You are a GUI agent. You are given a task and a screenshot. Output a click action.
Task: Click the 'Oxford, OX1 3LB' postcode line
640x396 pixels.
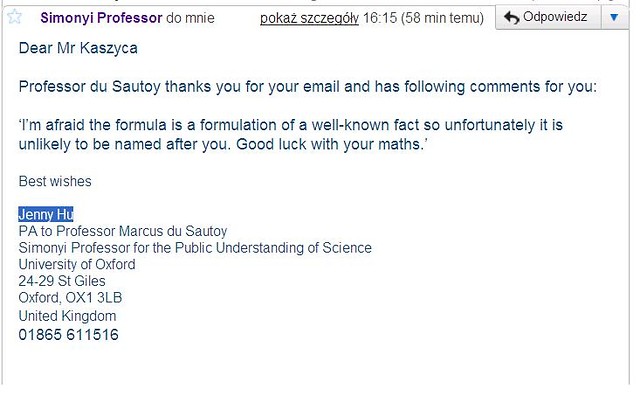click(70, 298)
